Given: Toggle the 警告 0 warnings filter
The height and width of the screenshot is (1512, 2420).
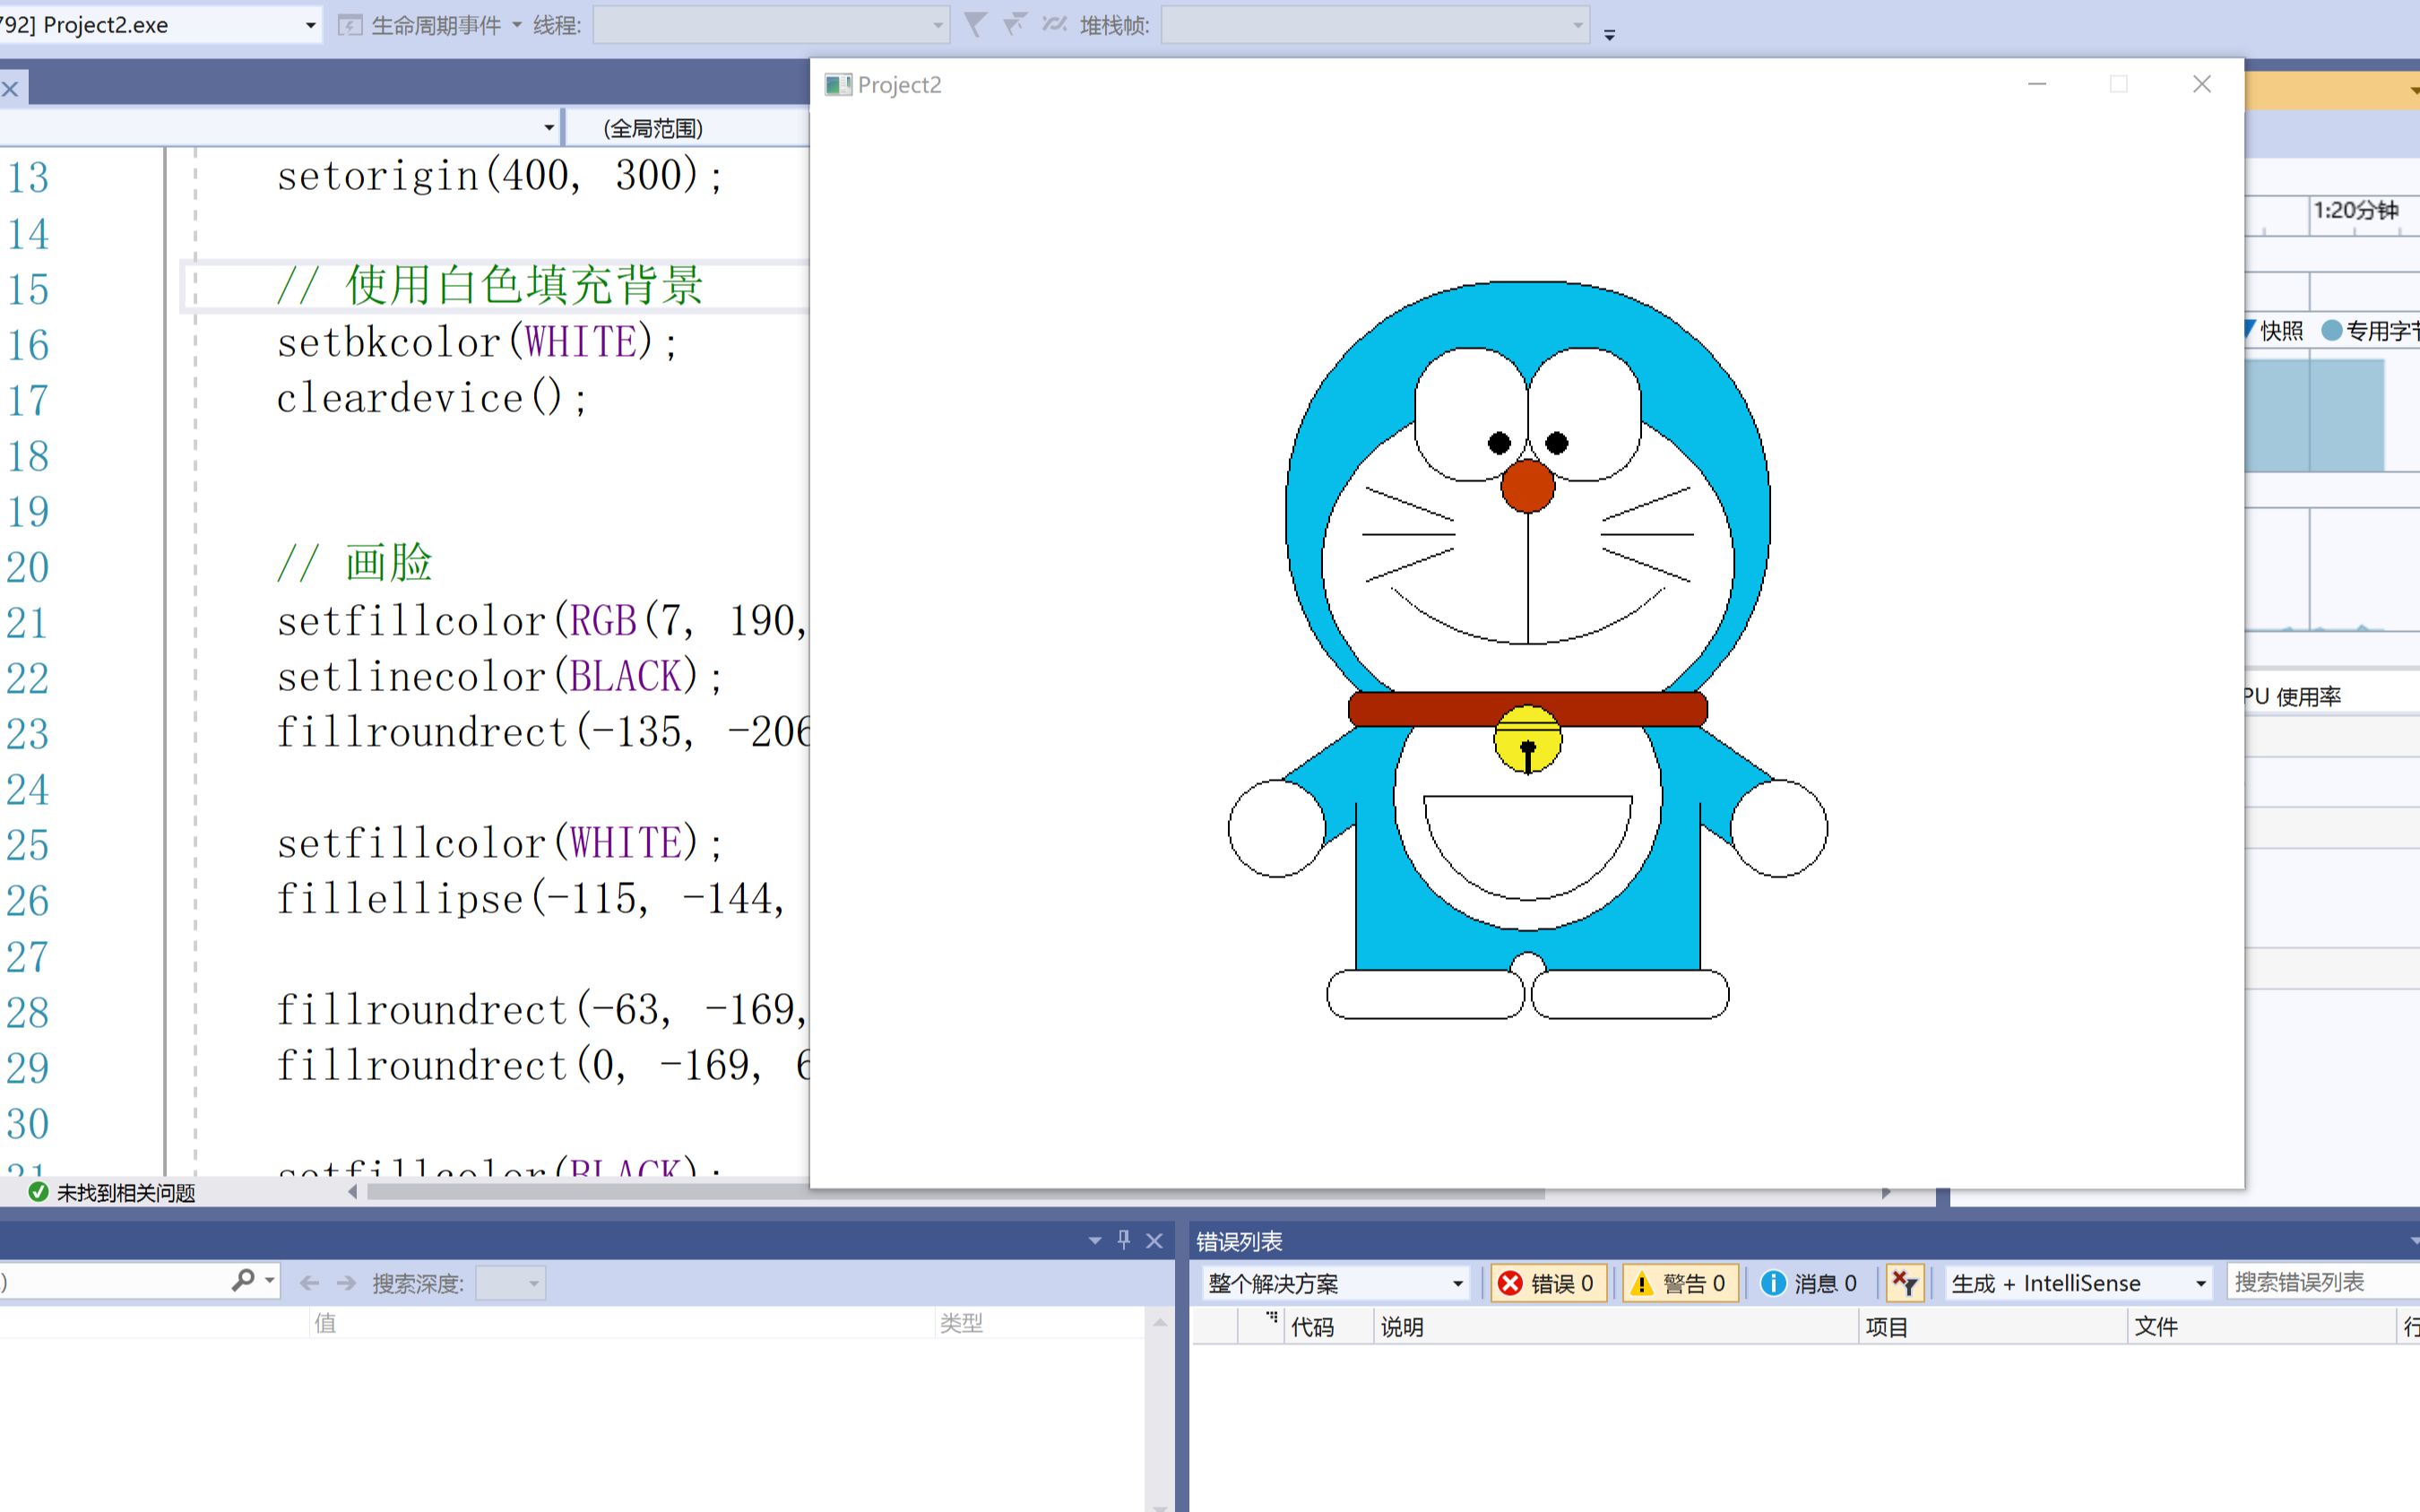Looking at the screenshot, I should pos(1680,1283).
